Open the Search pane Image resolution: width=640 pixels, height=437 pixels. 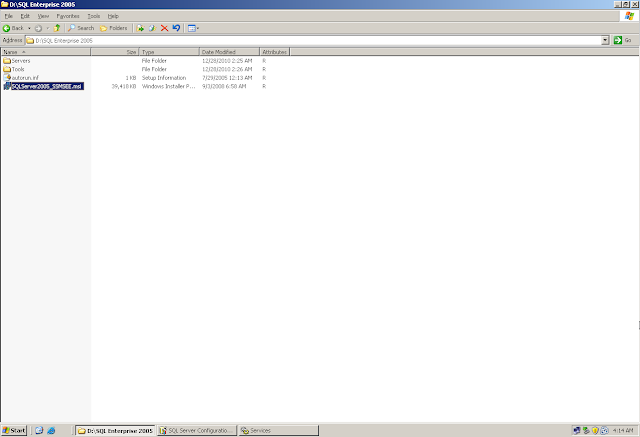pos(81,28)
